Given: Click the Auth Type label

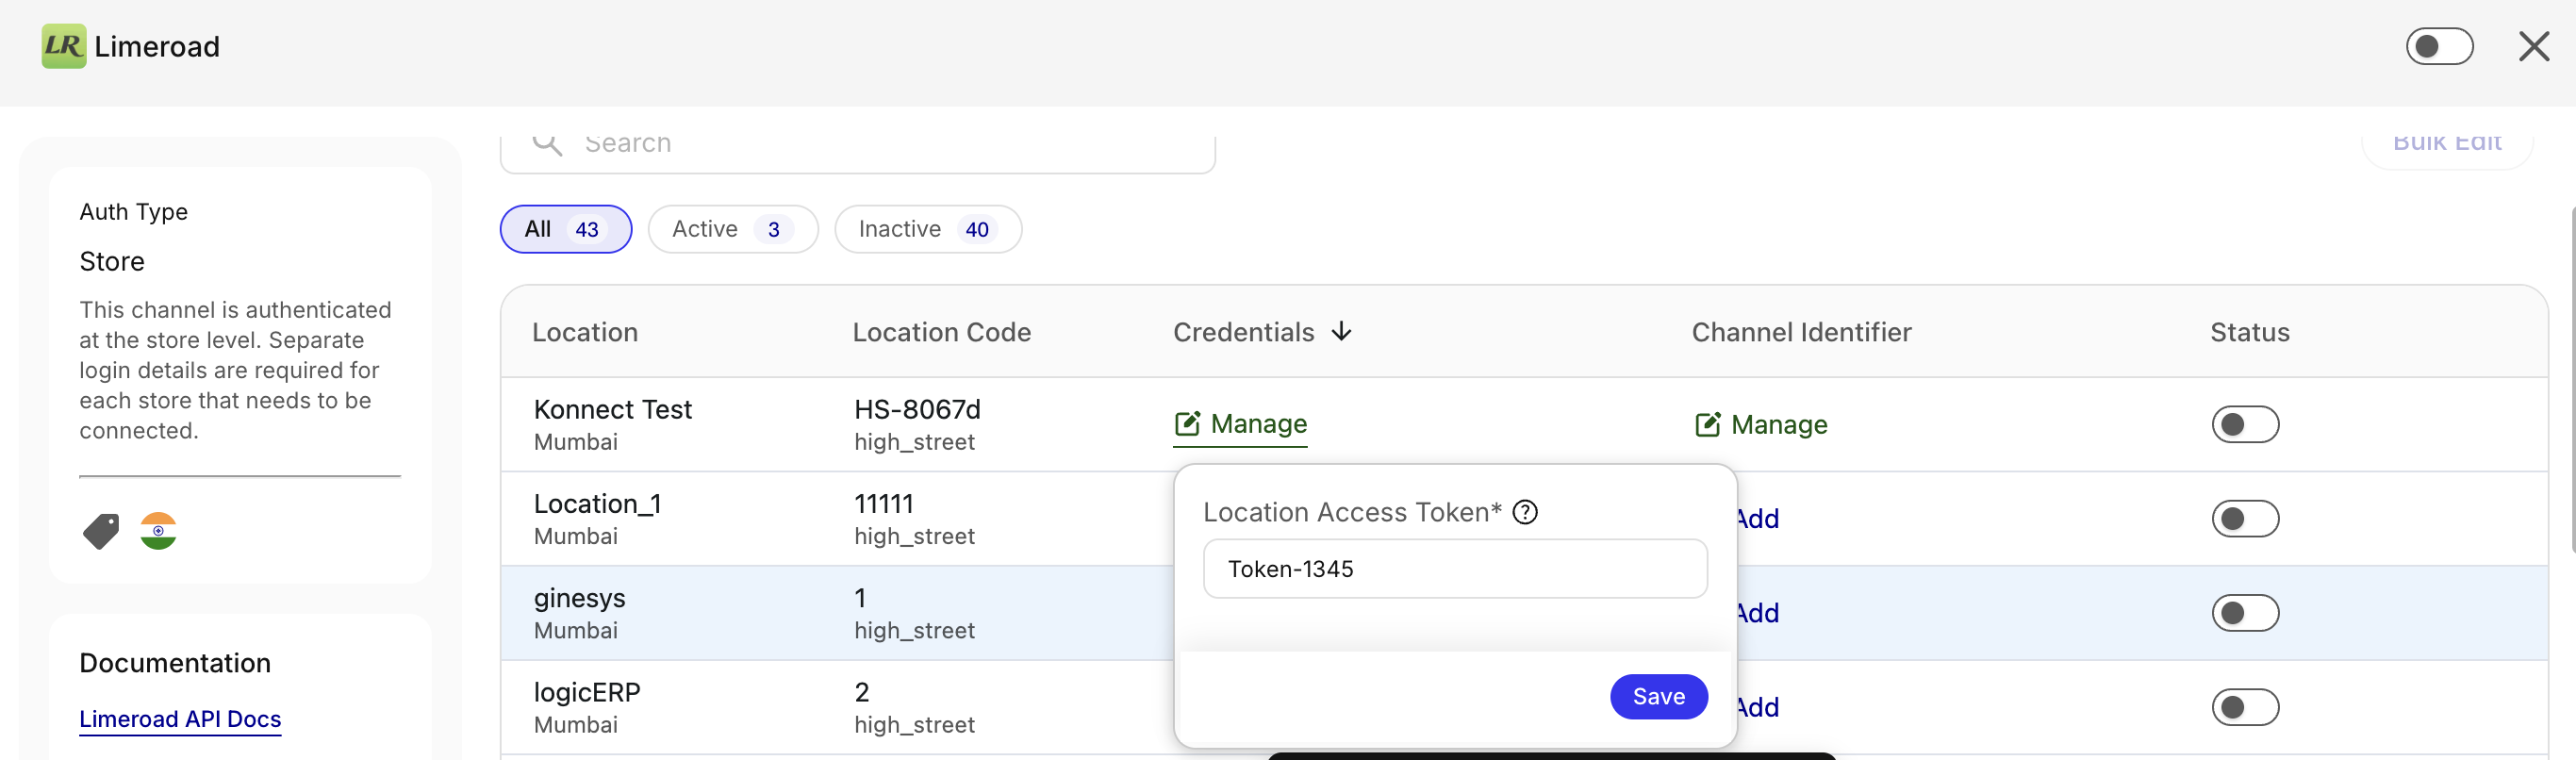Looking at the screenshot, I should point(134,212).
